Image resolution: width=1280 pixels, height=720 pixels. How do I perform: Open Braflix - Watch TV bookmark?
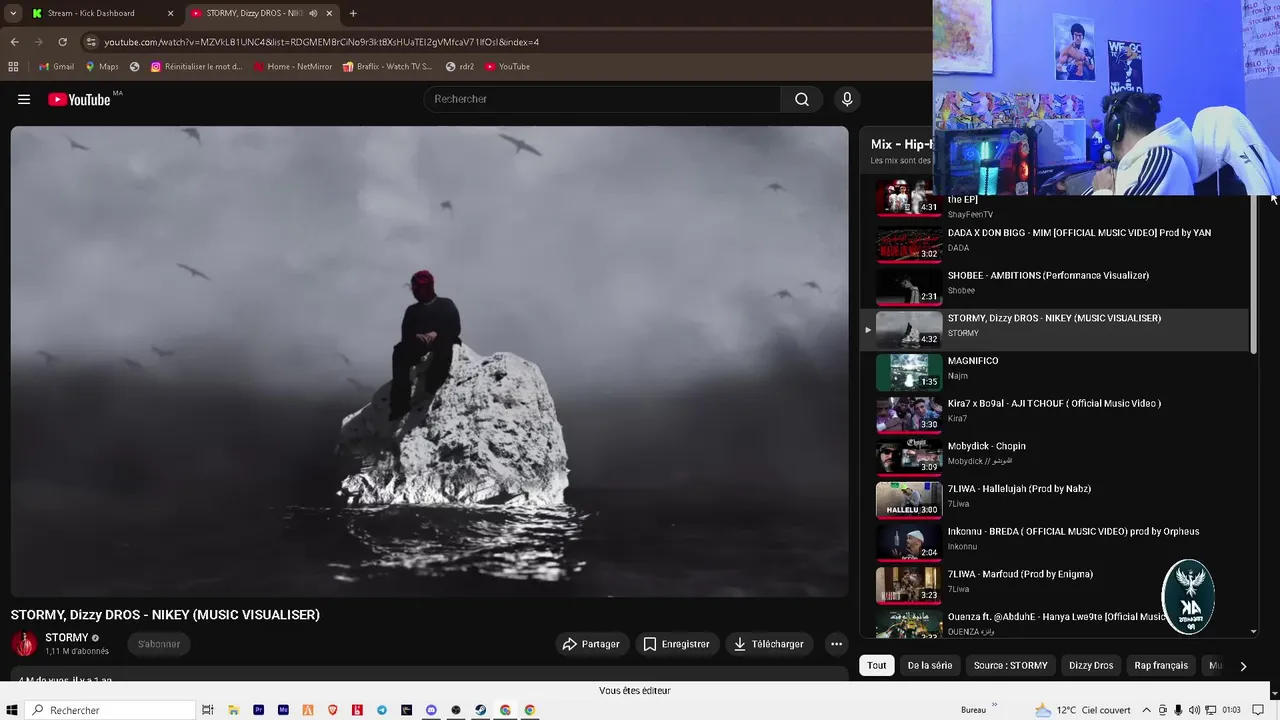tap(387, 67)
